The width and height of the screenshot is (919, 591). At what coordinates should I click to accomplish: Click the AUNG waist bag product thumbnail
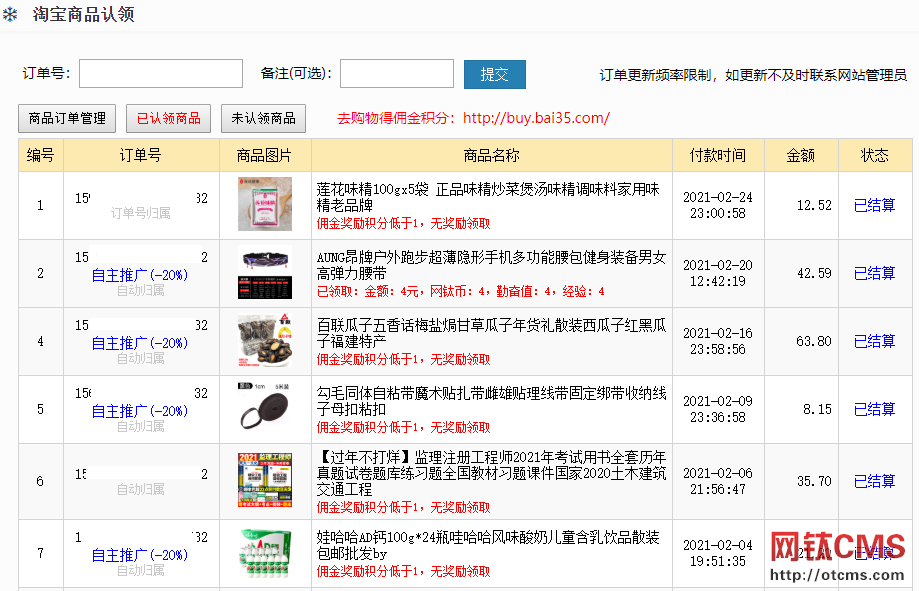pos(265,274)
